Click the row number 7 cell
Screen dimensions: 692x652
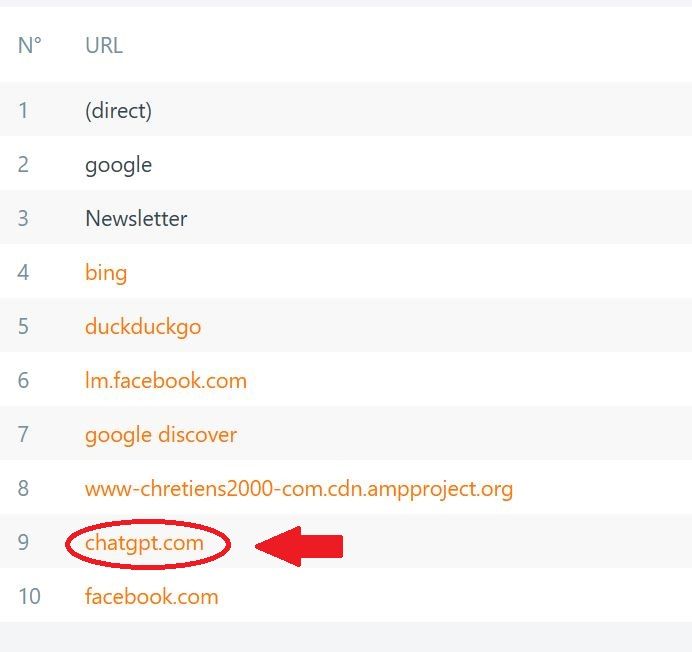point(23,434)
